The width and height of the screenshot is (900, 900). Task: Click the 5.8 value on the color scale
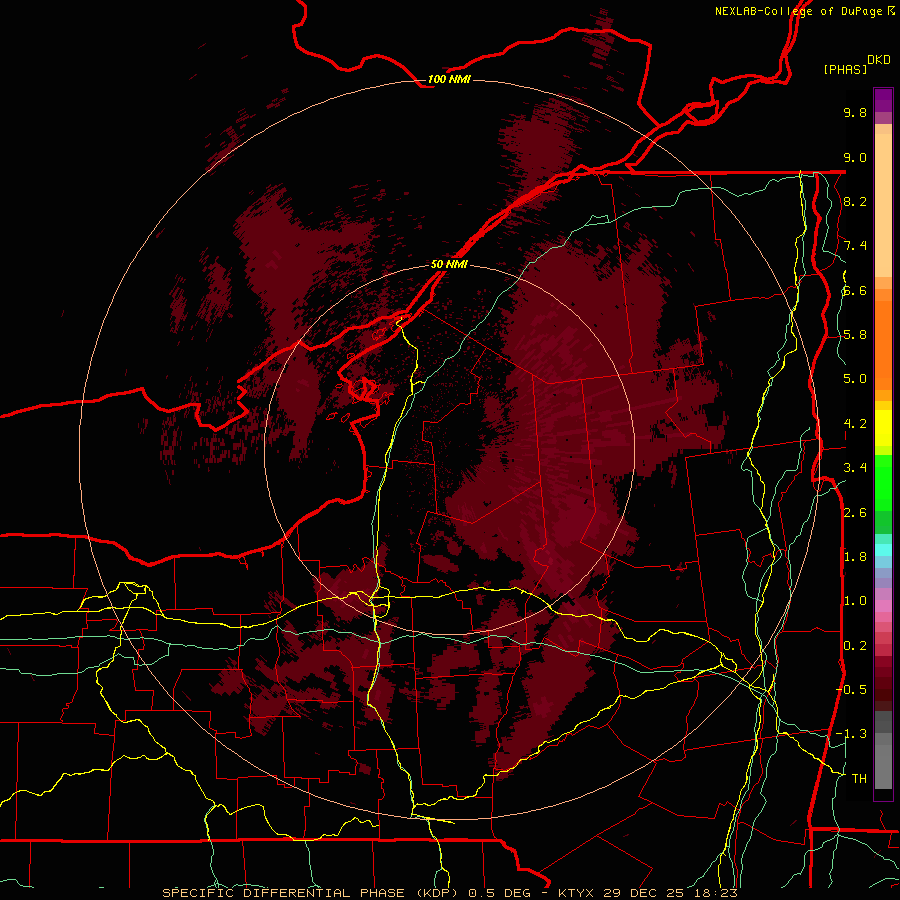point(855,335)
